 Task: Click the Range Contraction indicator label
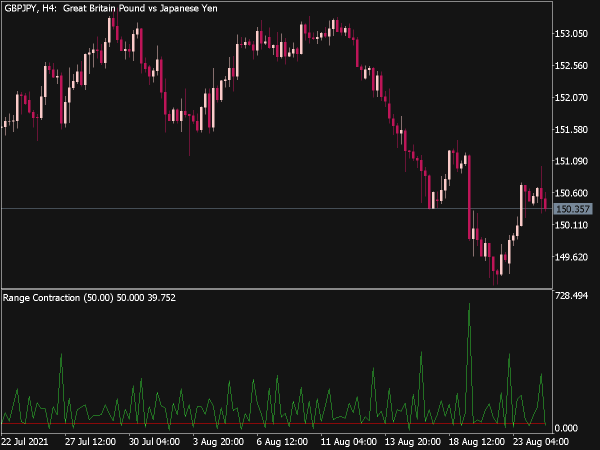(89, 298)
